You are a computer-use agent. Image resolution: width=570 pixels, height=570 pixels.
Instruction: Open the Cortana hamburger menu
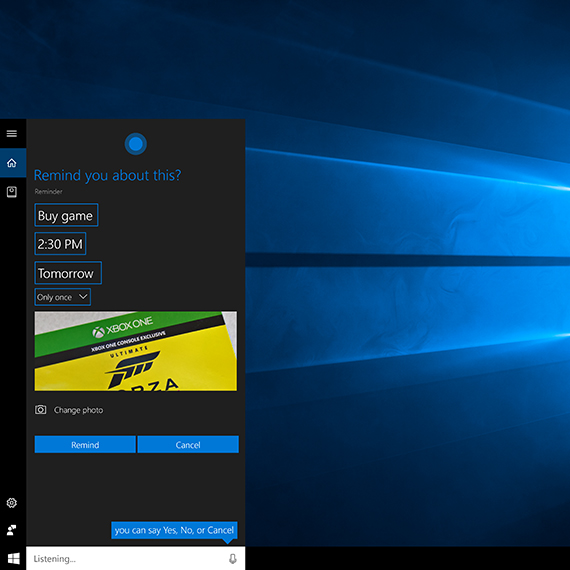pos(12,133)
